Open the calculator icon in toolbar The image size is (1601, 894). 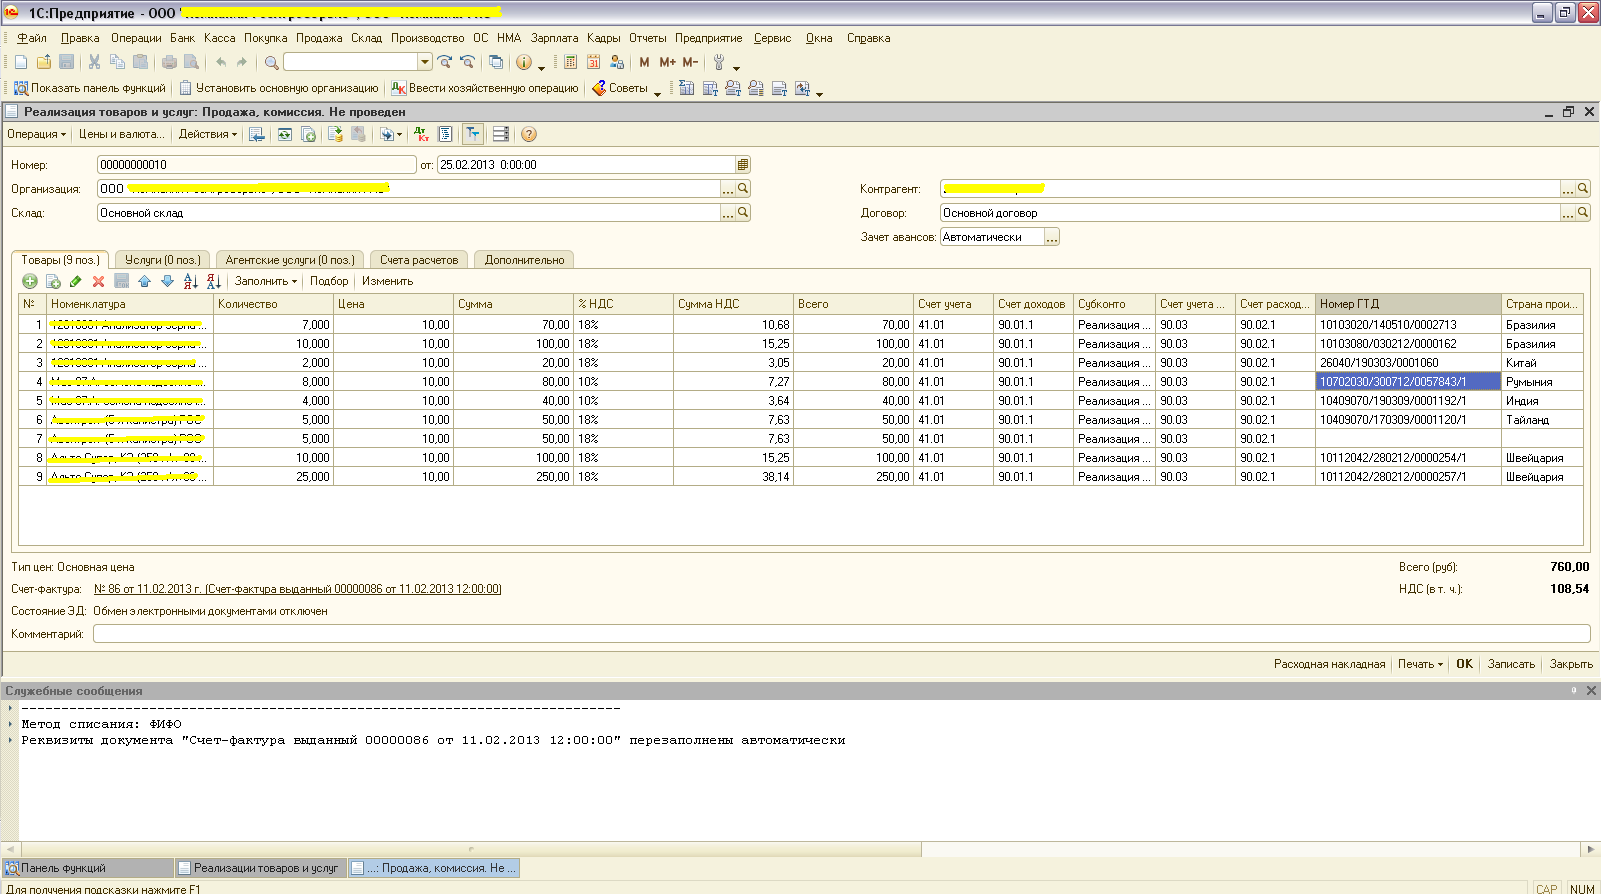click(x=570, y=62)
